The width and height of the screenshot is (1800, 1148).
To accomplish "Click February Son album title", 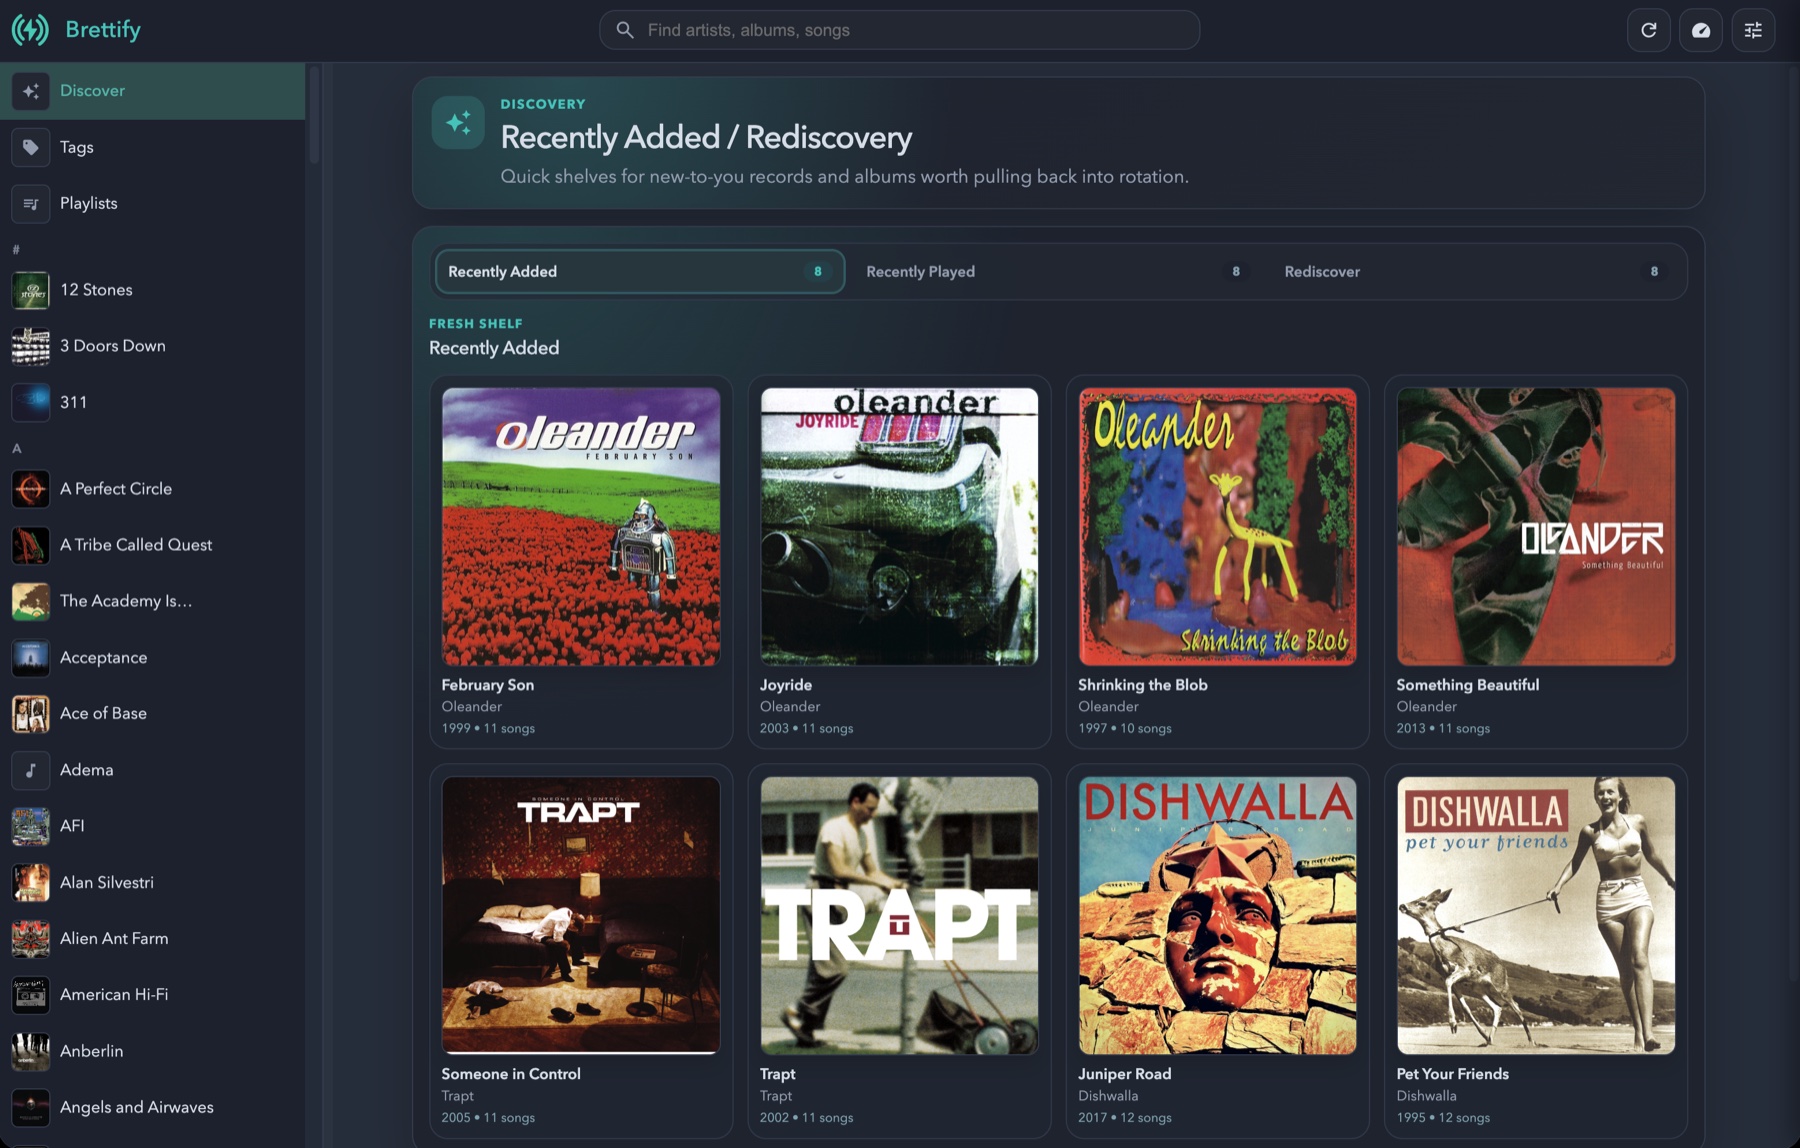I will tap(488, 685).
